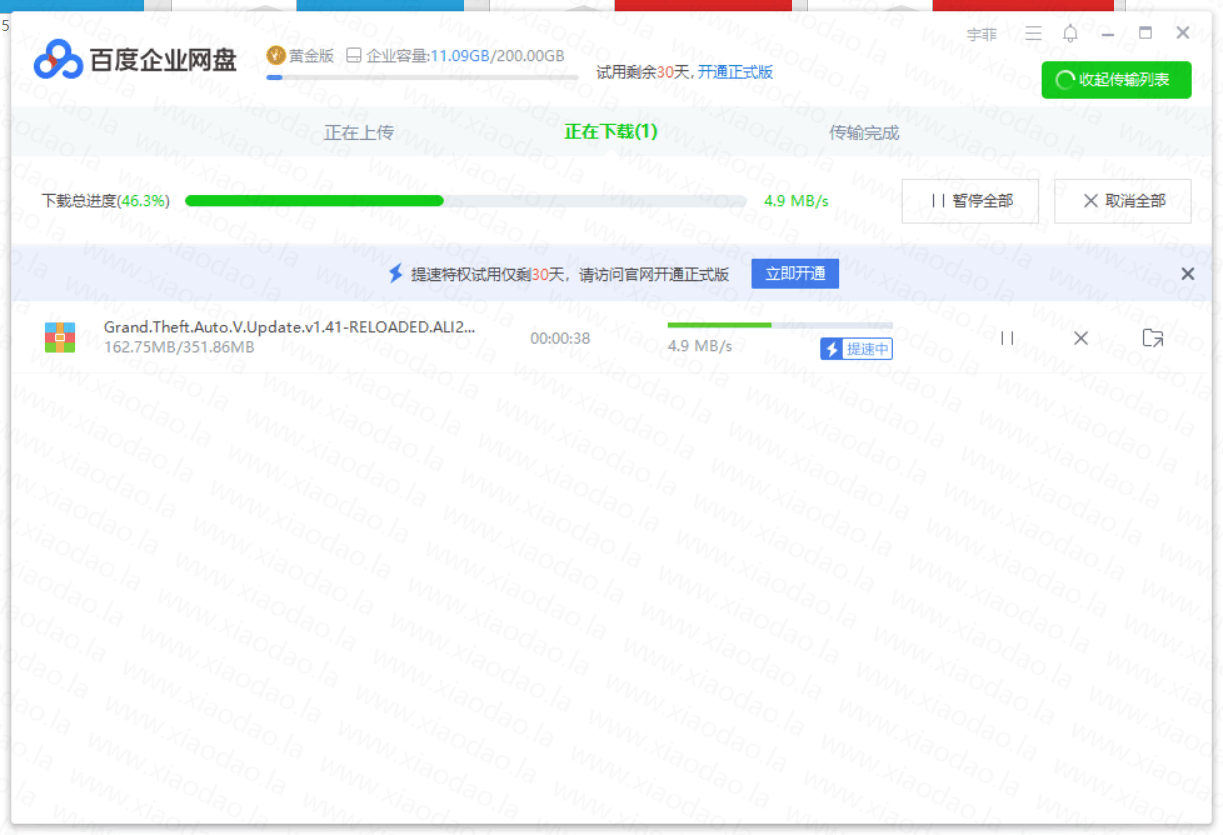The width and height of the screenshot is (1223, 835).
Task: Click the 下载总进度(46.3%) label
Action: point(106,201)
